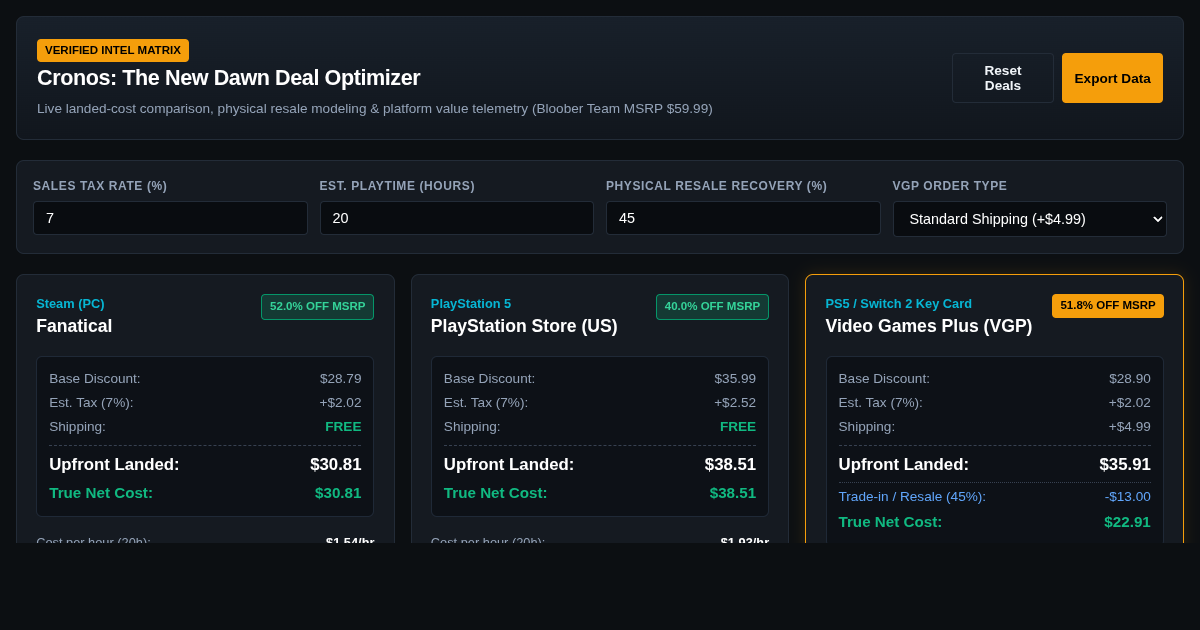
Task: Click the Trade-in / Resale (45%) label
Action: point(912,497)
